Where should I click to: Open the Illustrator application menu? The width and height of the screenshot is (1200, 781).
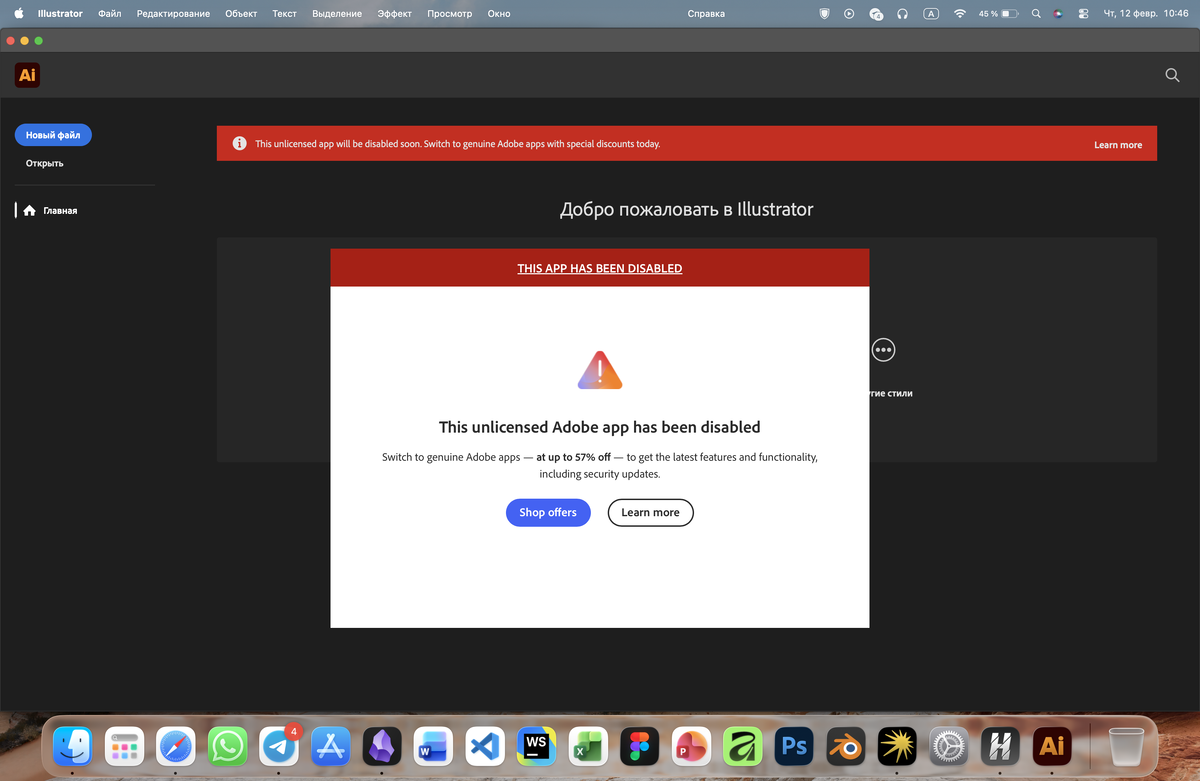[60, 14]
